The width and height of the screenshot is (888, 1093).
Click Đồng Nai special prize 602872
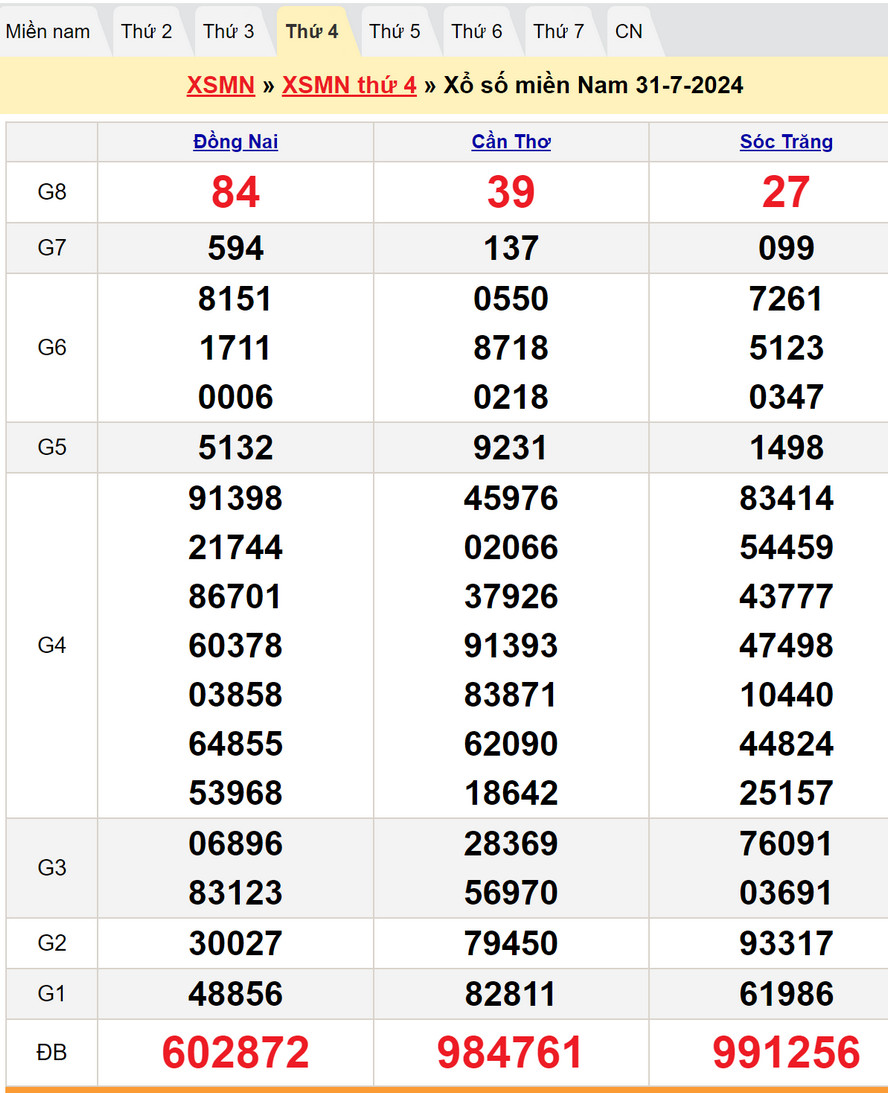click(x=236, y=1053)
